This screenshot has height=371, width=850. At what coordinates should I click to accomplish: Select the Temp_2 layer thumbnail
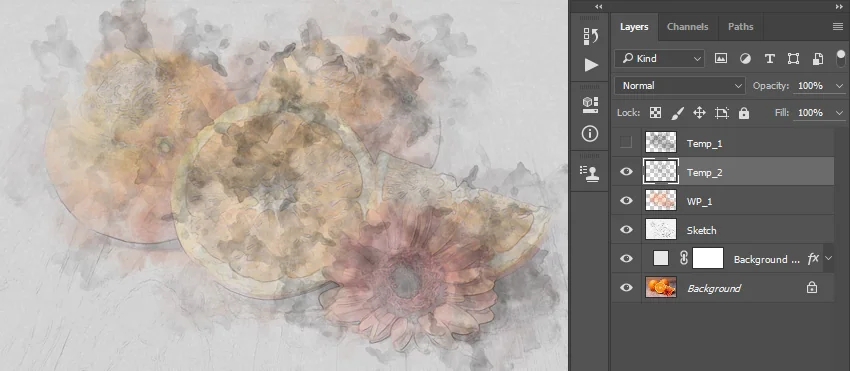pos(661,171)
